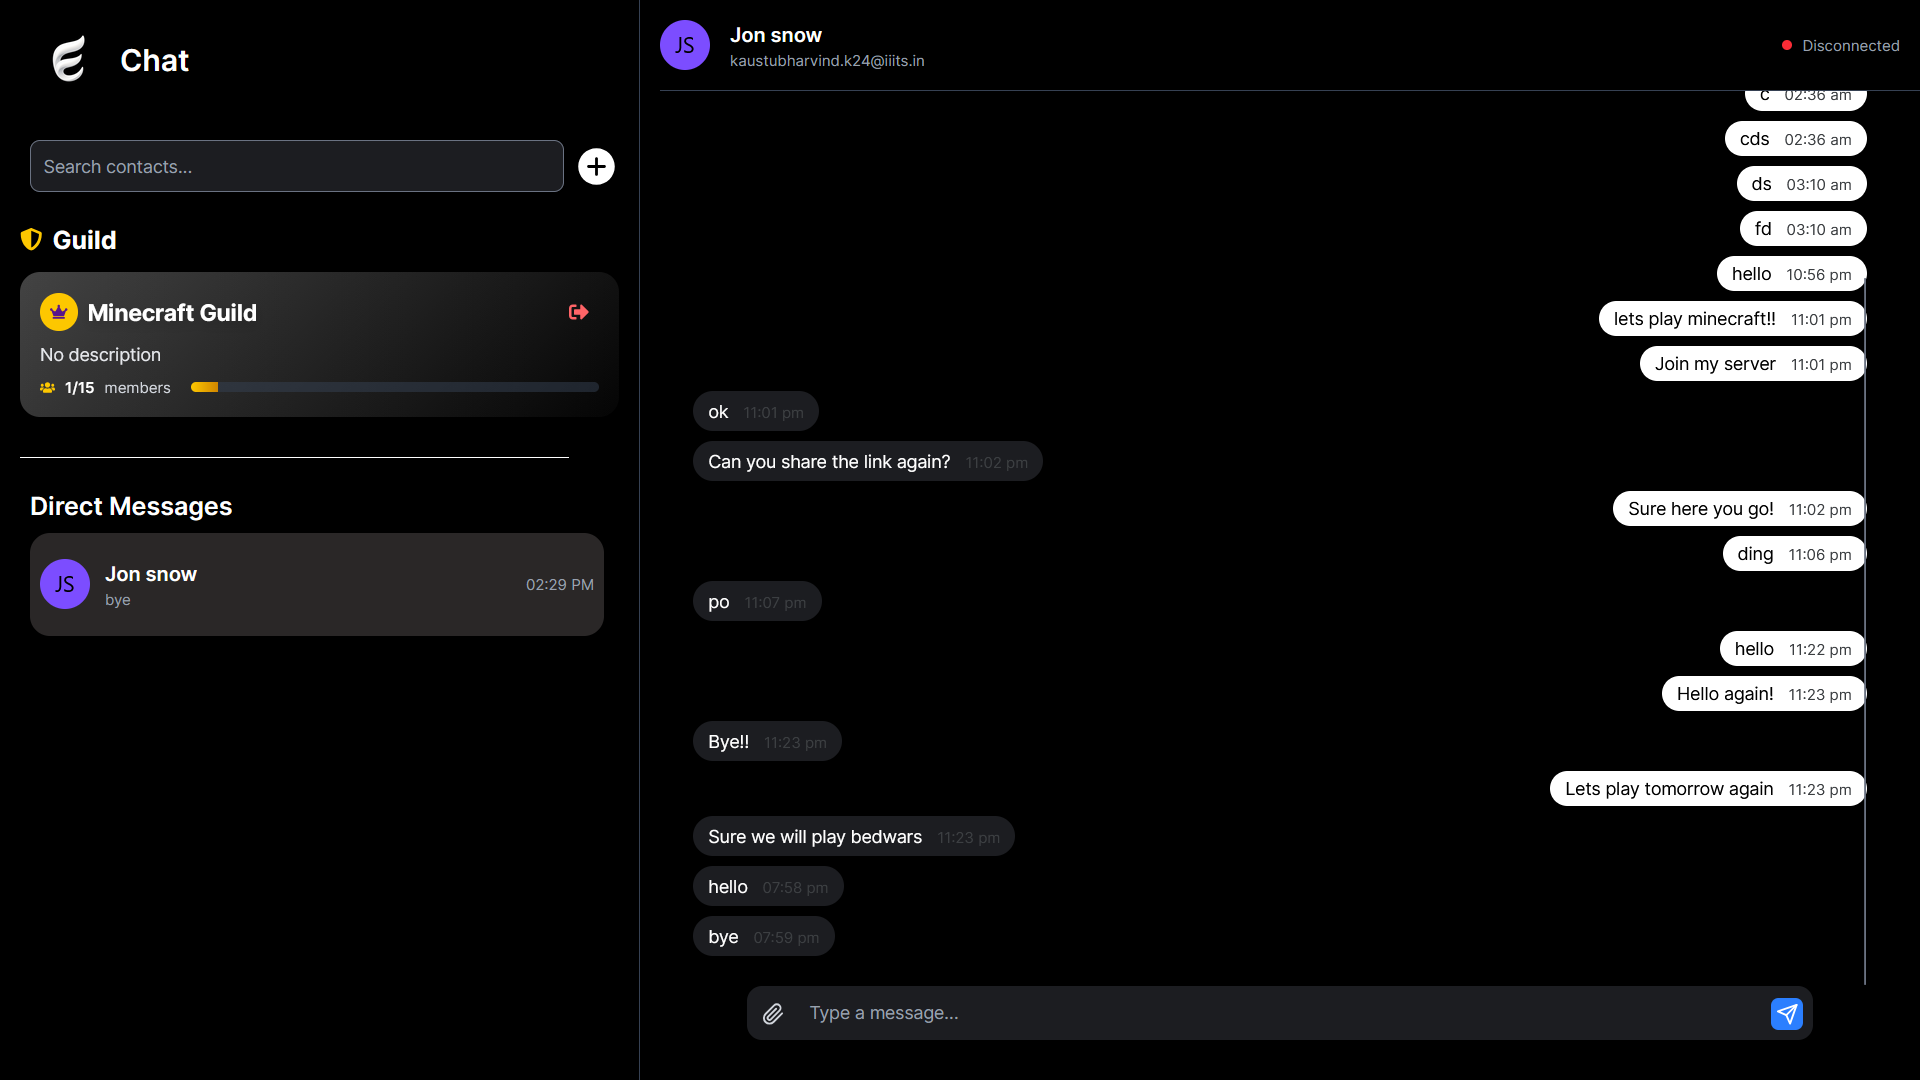The image size is (1920, 1080).
Task: Open the Jon snow direct message conversation
Action: click(317, 585)
